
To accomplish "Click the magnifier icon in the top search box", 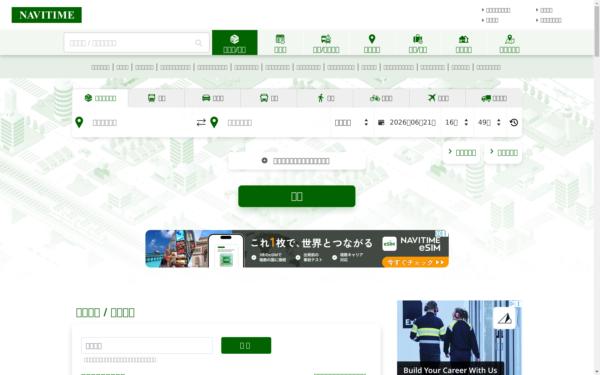I will point(198,43).
